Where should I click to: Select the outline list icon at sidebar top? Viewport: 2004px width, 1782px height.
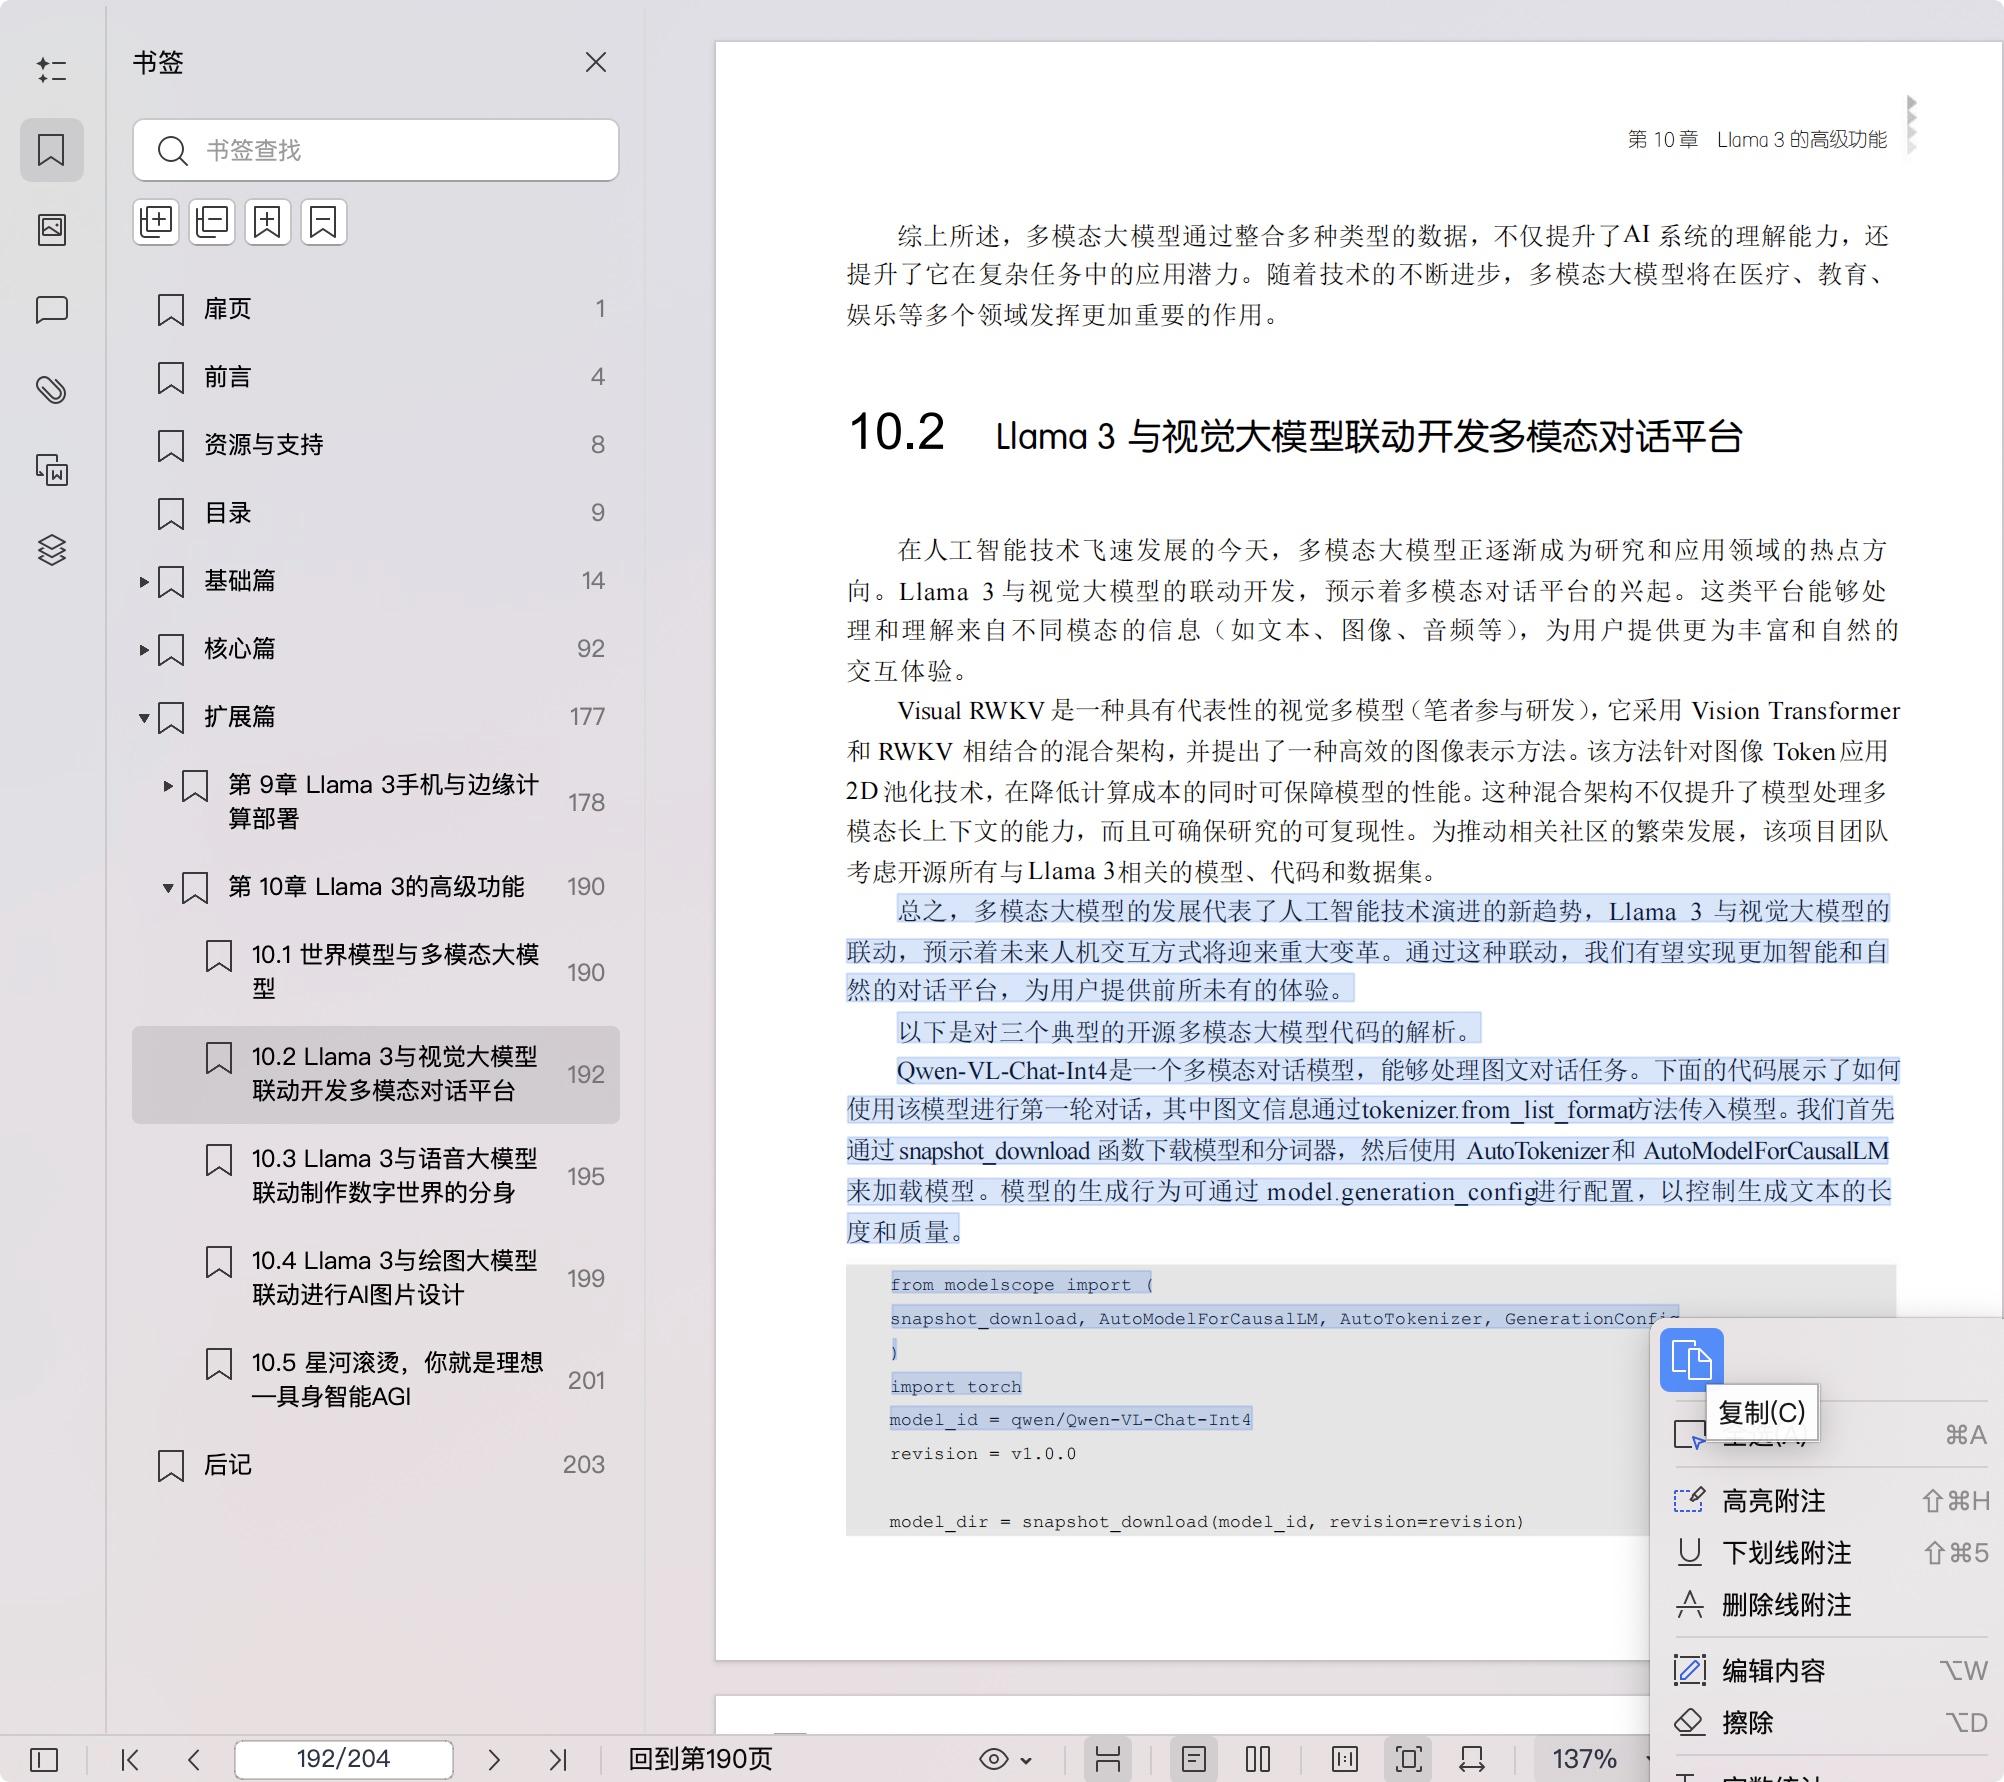point(52,70)
